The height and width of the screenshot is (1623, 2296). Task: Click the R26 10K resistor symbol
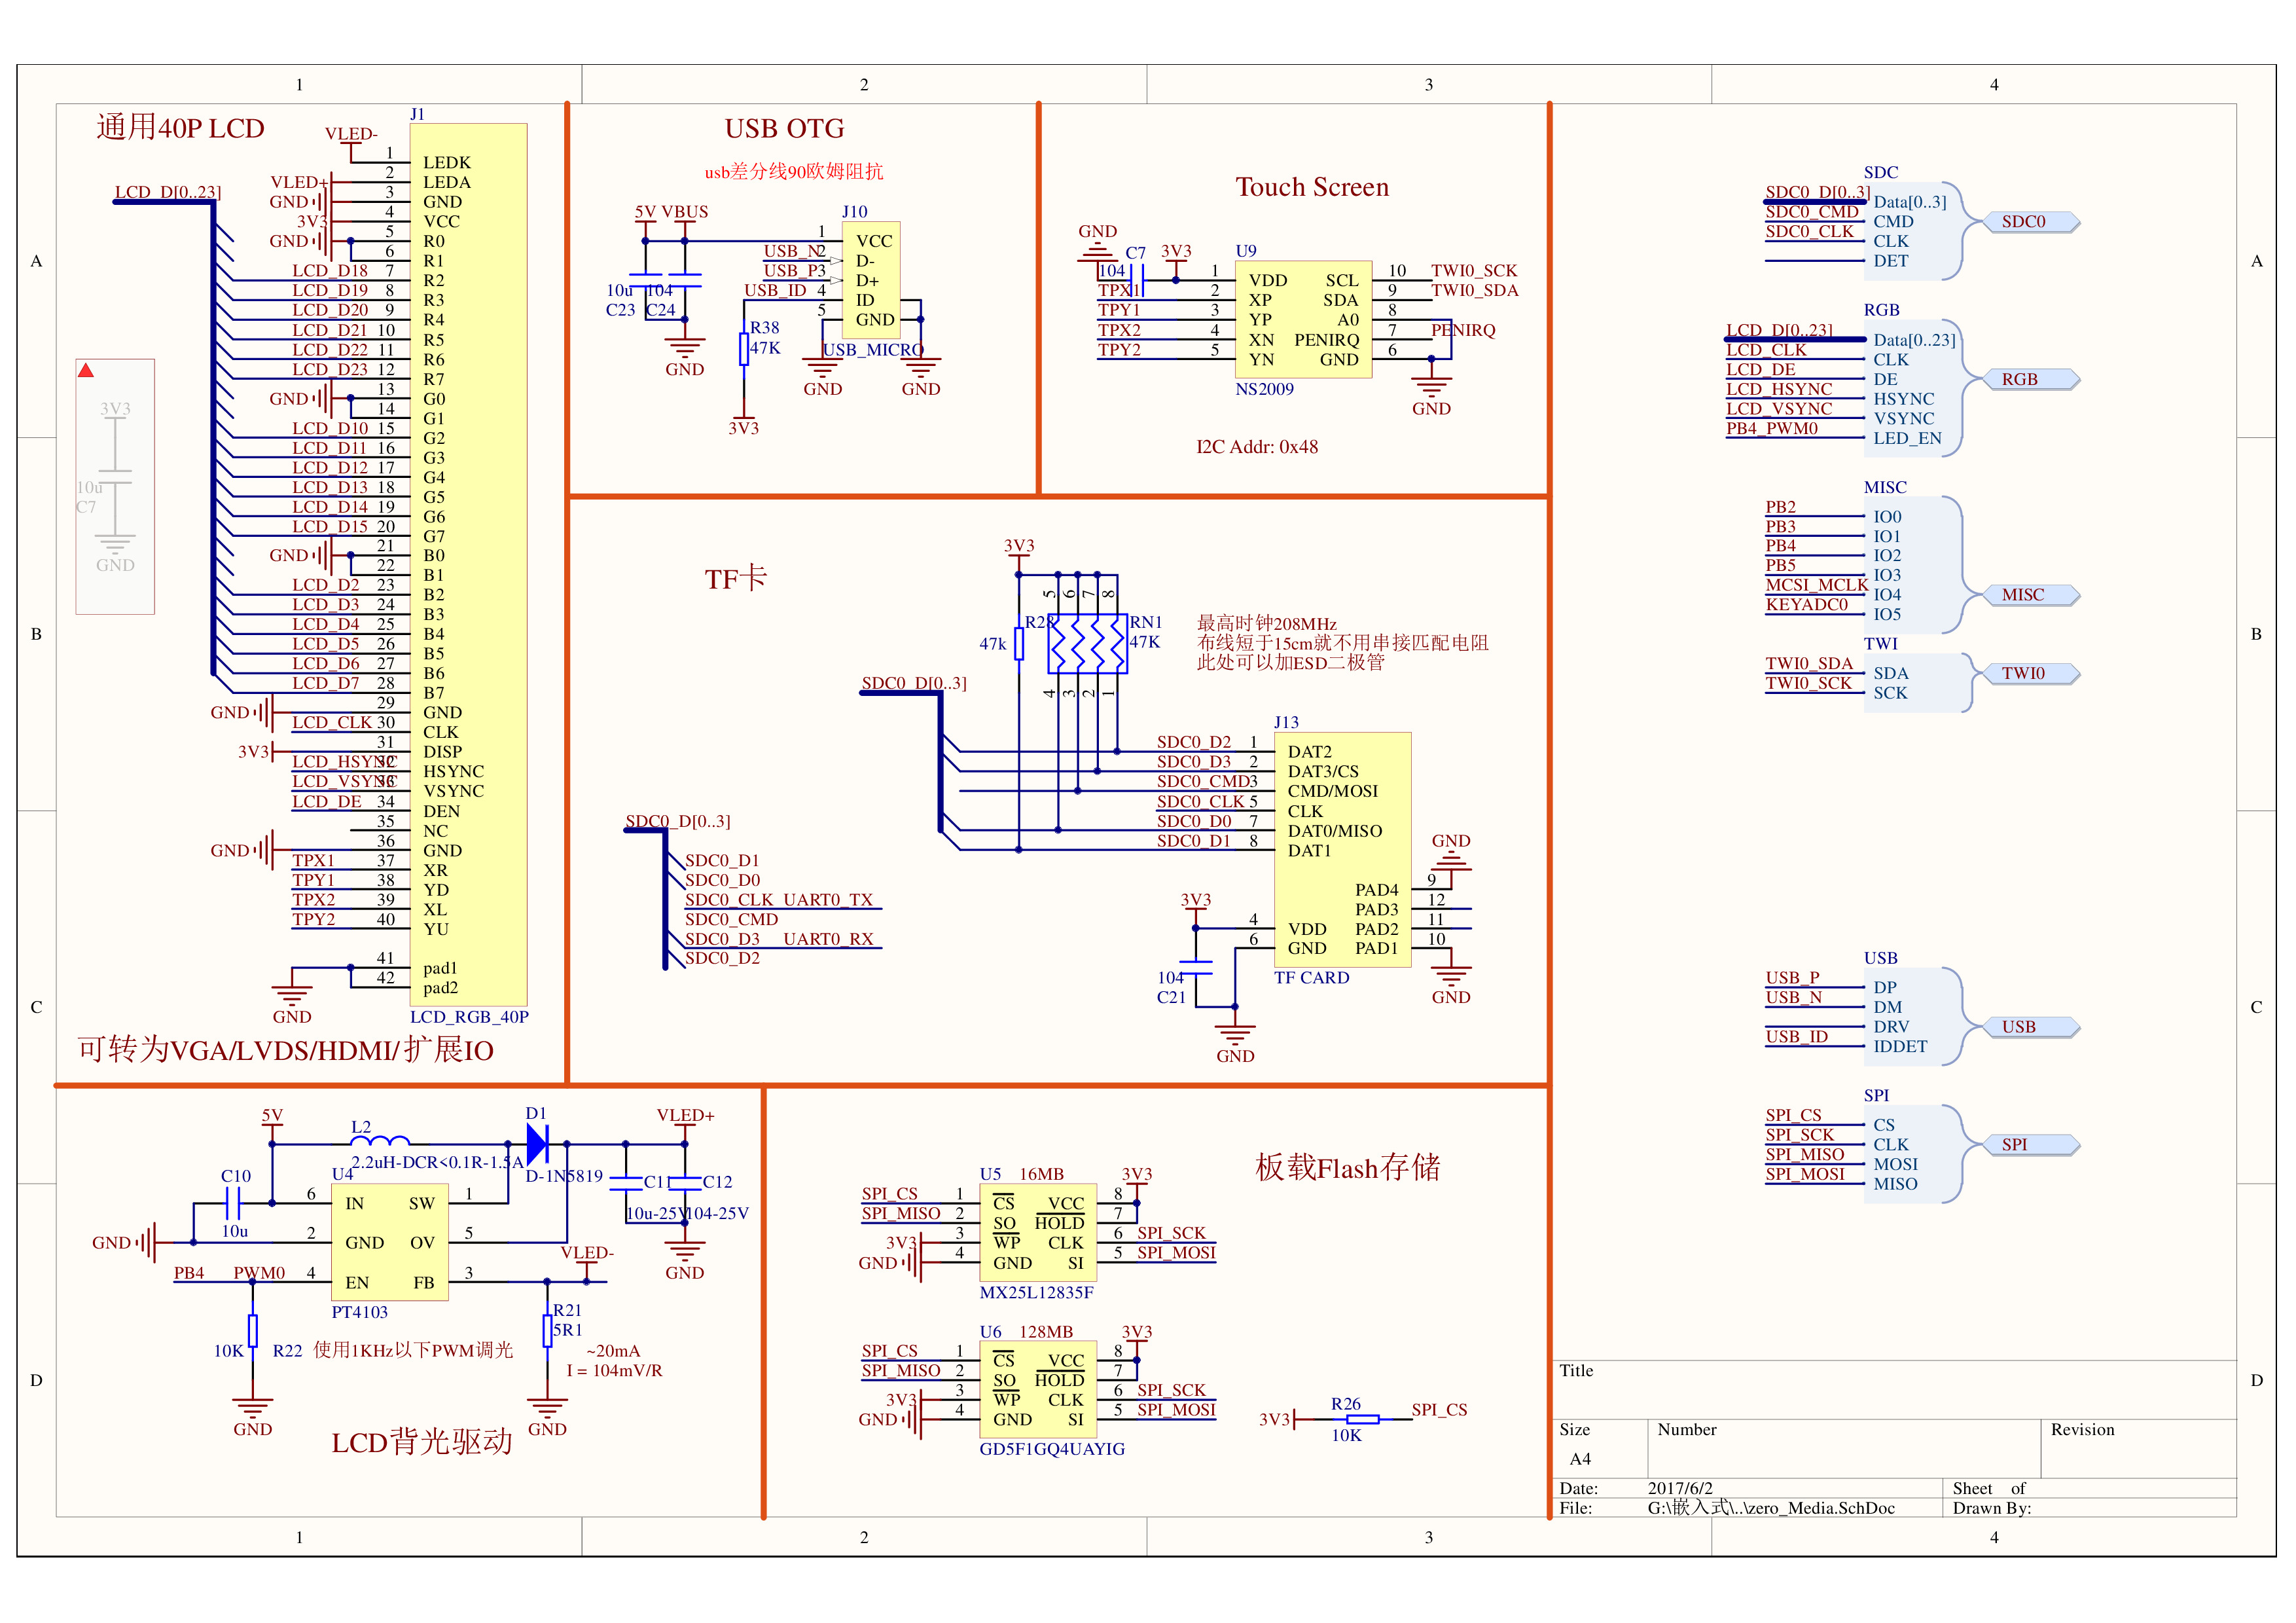pyautogui.click(x=1362, y=1418)
